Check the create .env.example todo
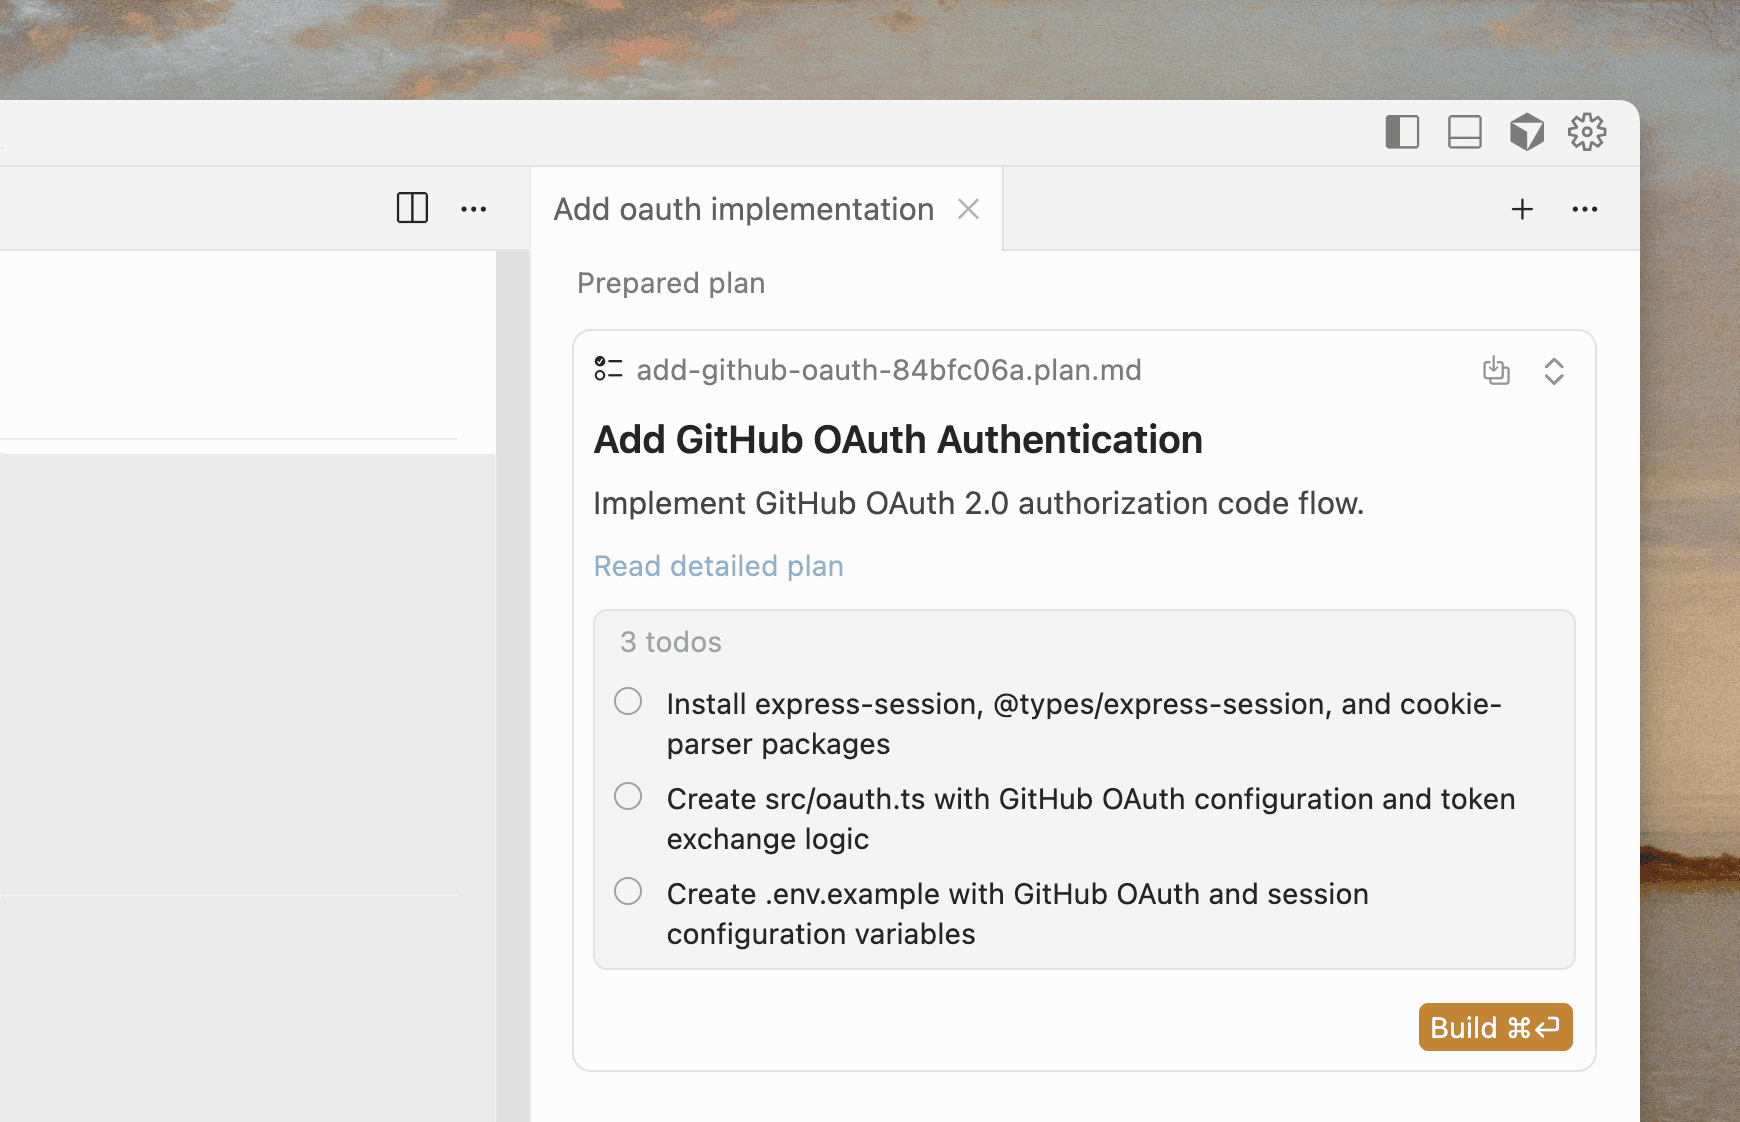Screen dimensions: 1740x1122 [x=628, y=891]
